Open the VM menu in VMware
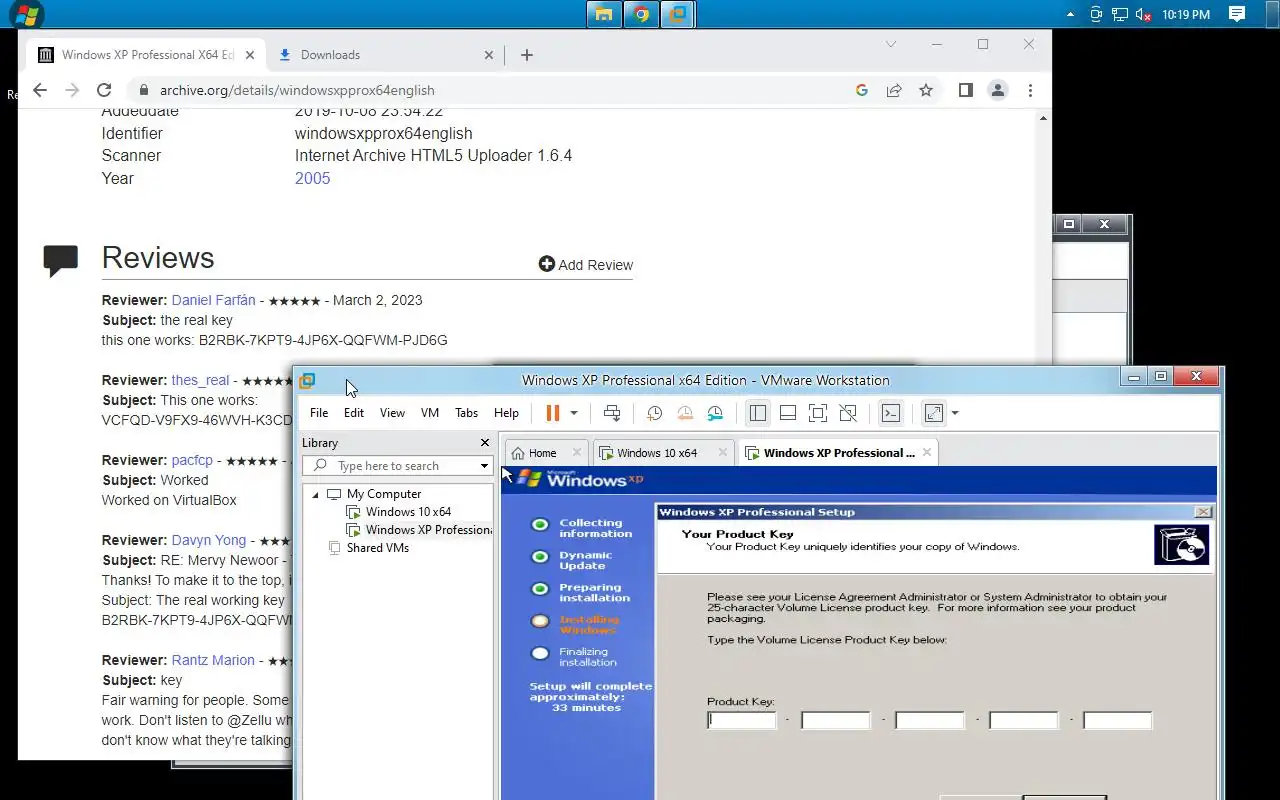Viewport: 1280px width, 800px height. pyautogui.click(x=430, y=413)
